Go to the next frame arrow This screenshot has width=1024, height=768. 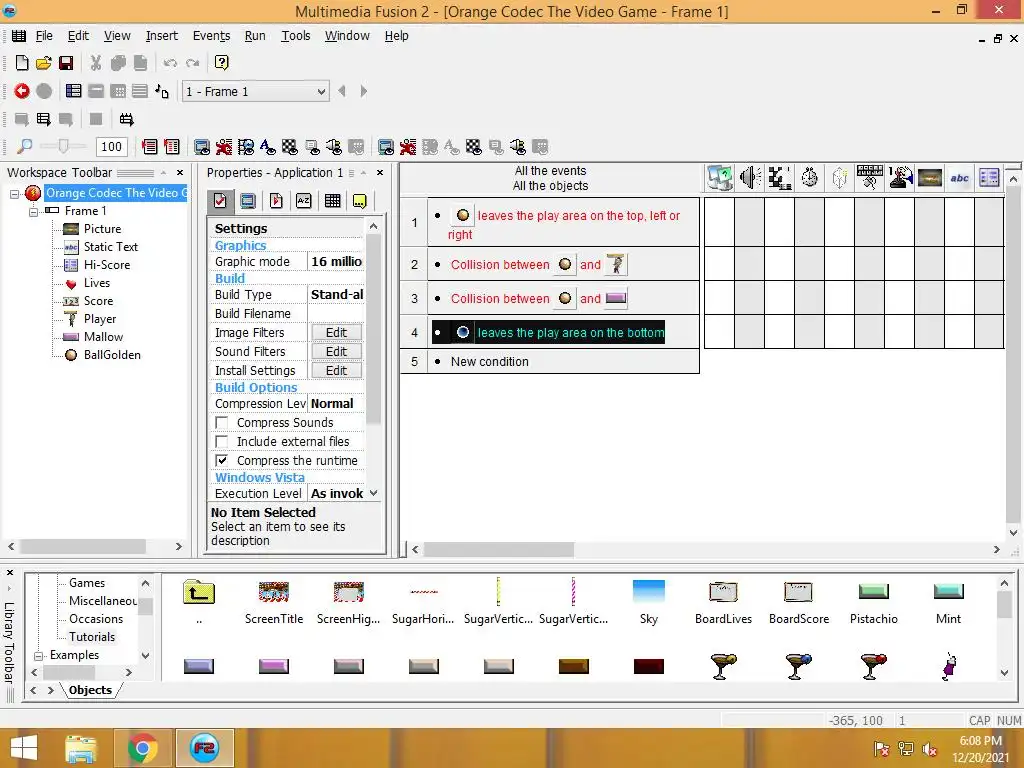[x=364, y=91]
